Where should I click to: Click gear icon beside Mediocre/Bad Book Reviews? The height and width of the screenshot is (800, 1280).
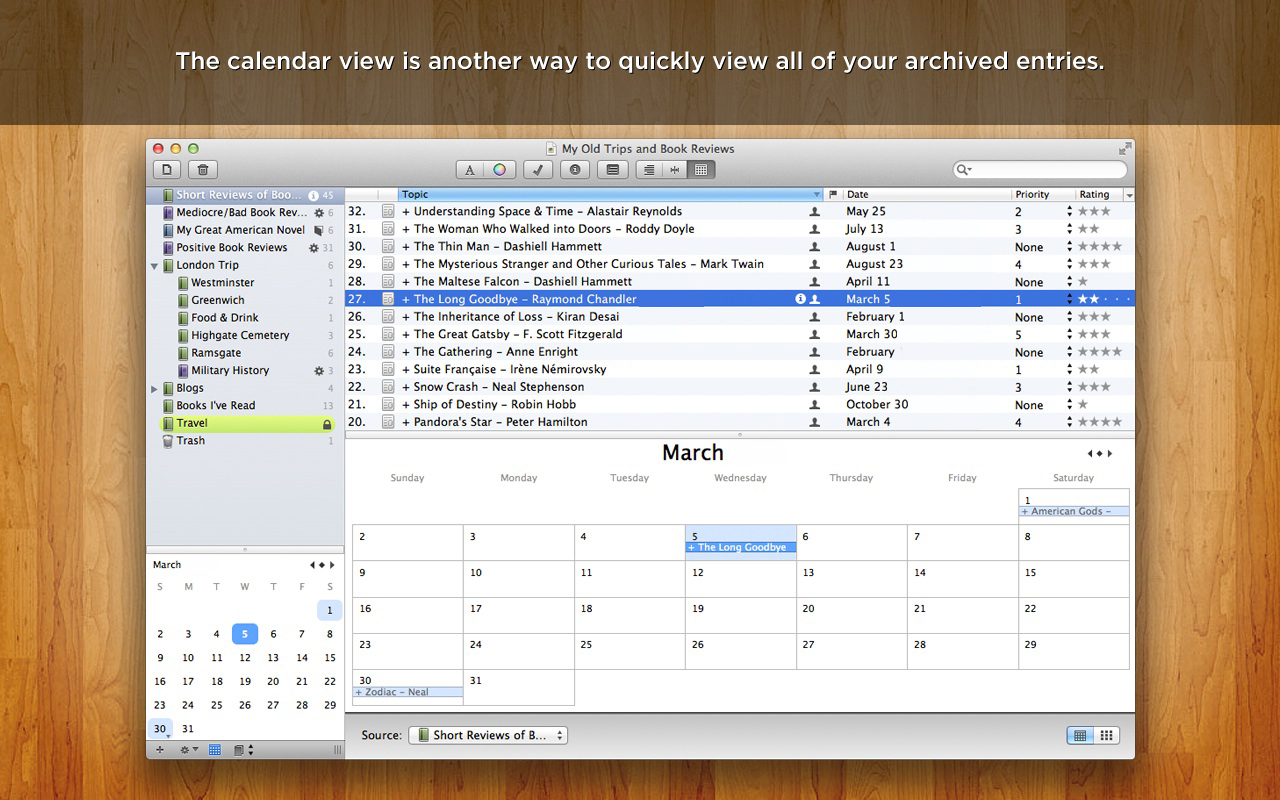point(319,213)
